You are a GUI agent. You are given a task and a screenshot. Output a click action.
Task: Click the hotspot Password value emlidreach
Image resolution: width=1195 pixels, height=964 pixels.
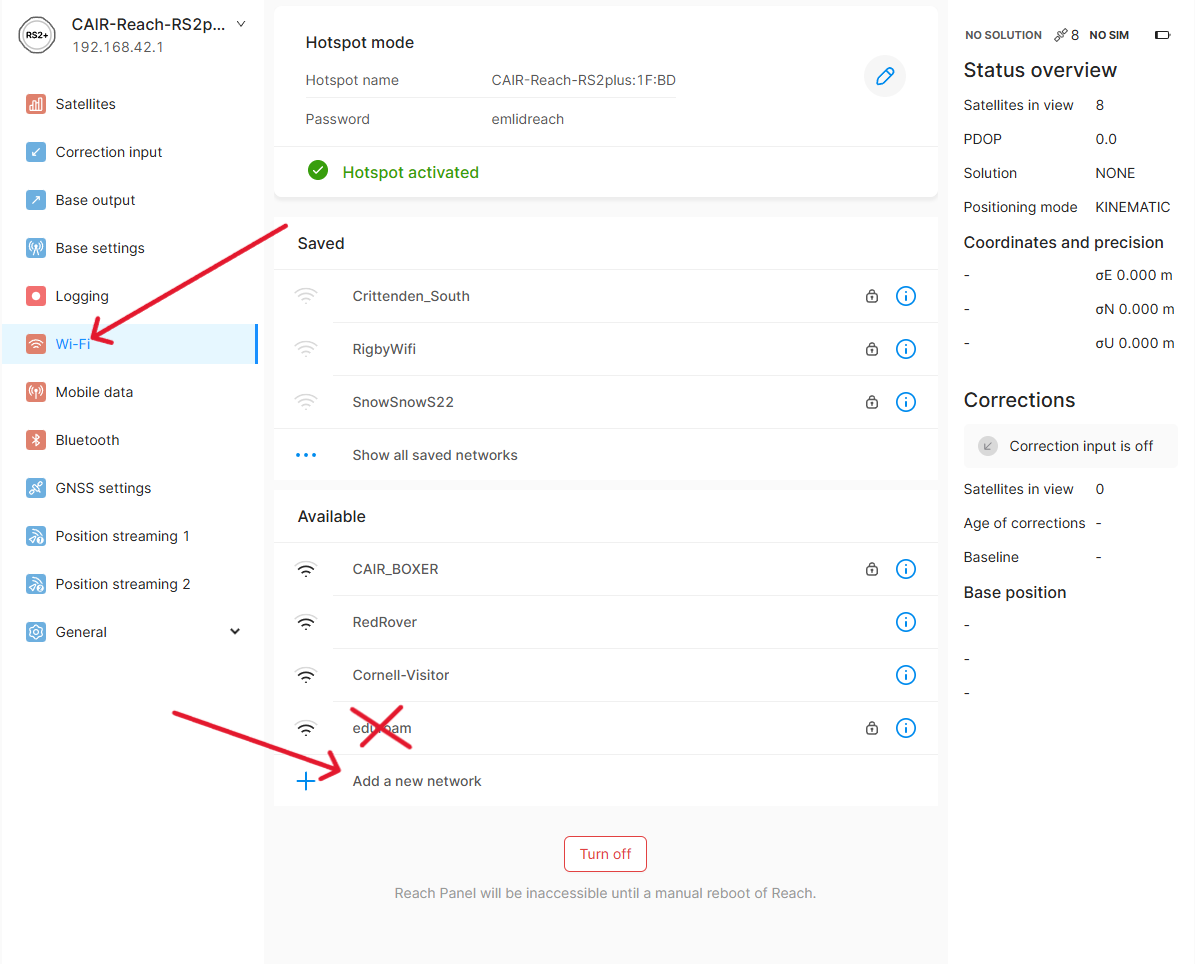pos(527,119)
